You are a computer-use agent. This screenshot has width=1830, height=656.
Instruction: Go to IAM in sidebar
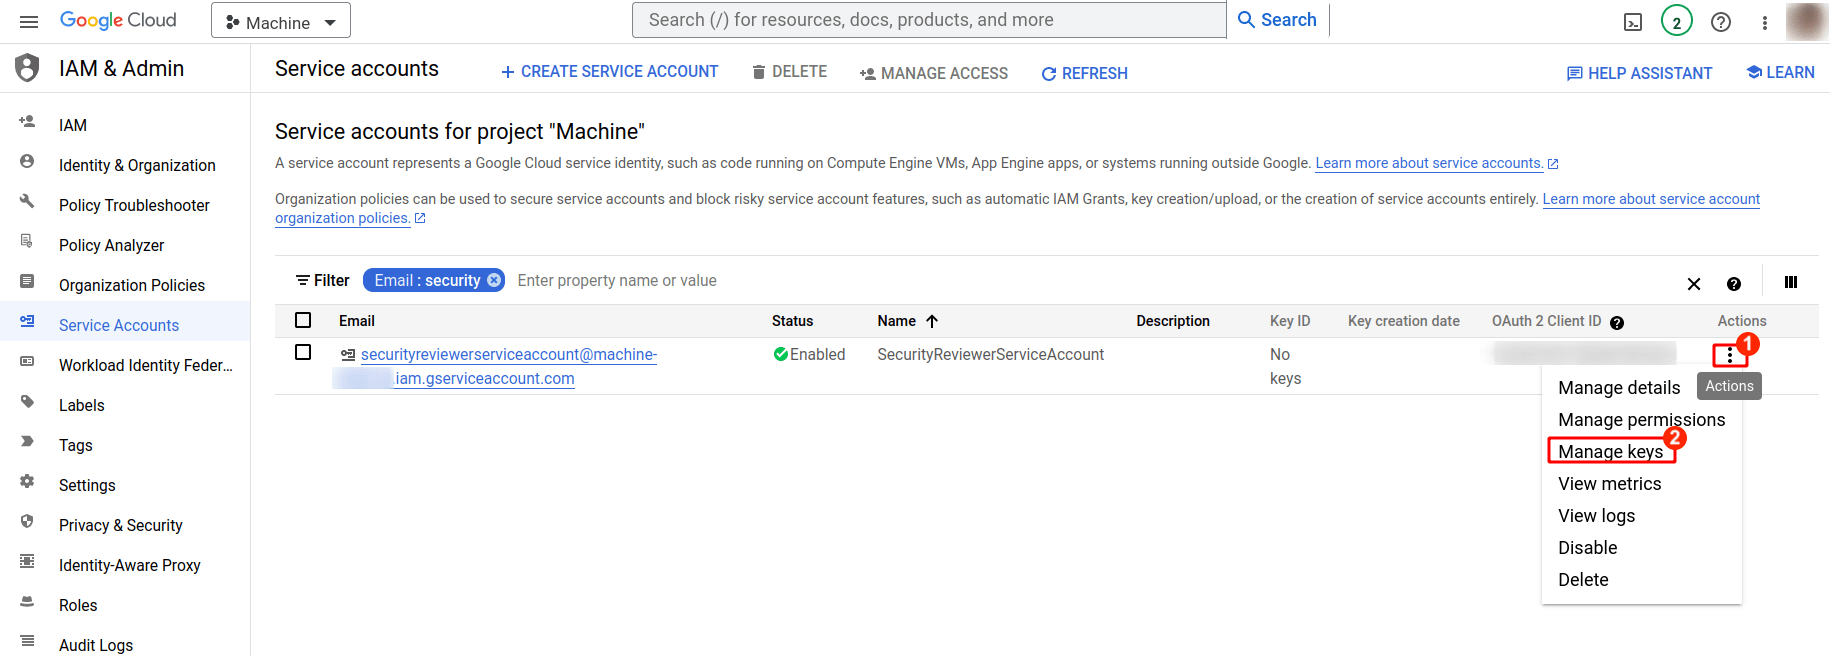[73, 125]
